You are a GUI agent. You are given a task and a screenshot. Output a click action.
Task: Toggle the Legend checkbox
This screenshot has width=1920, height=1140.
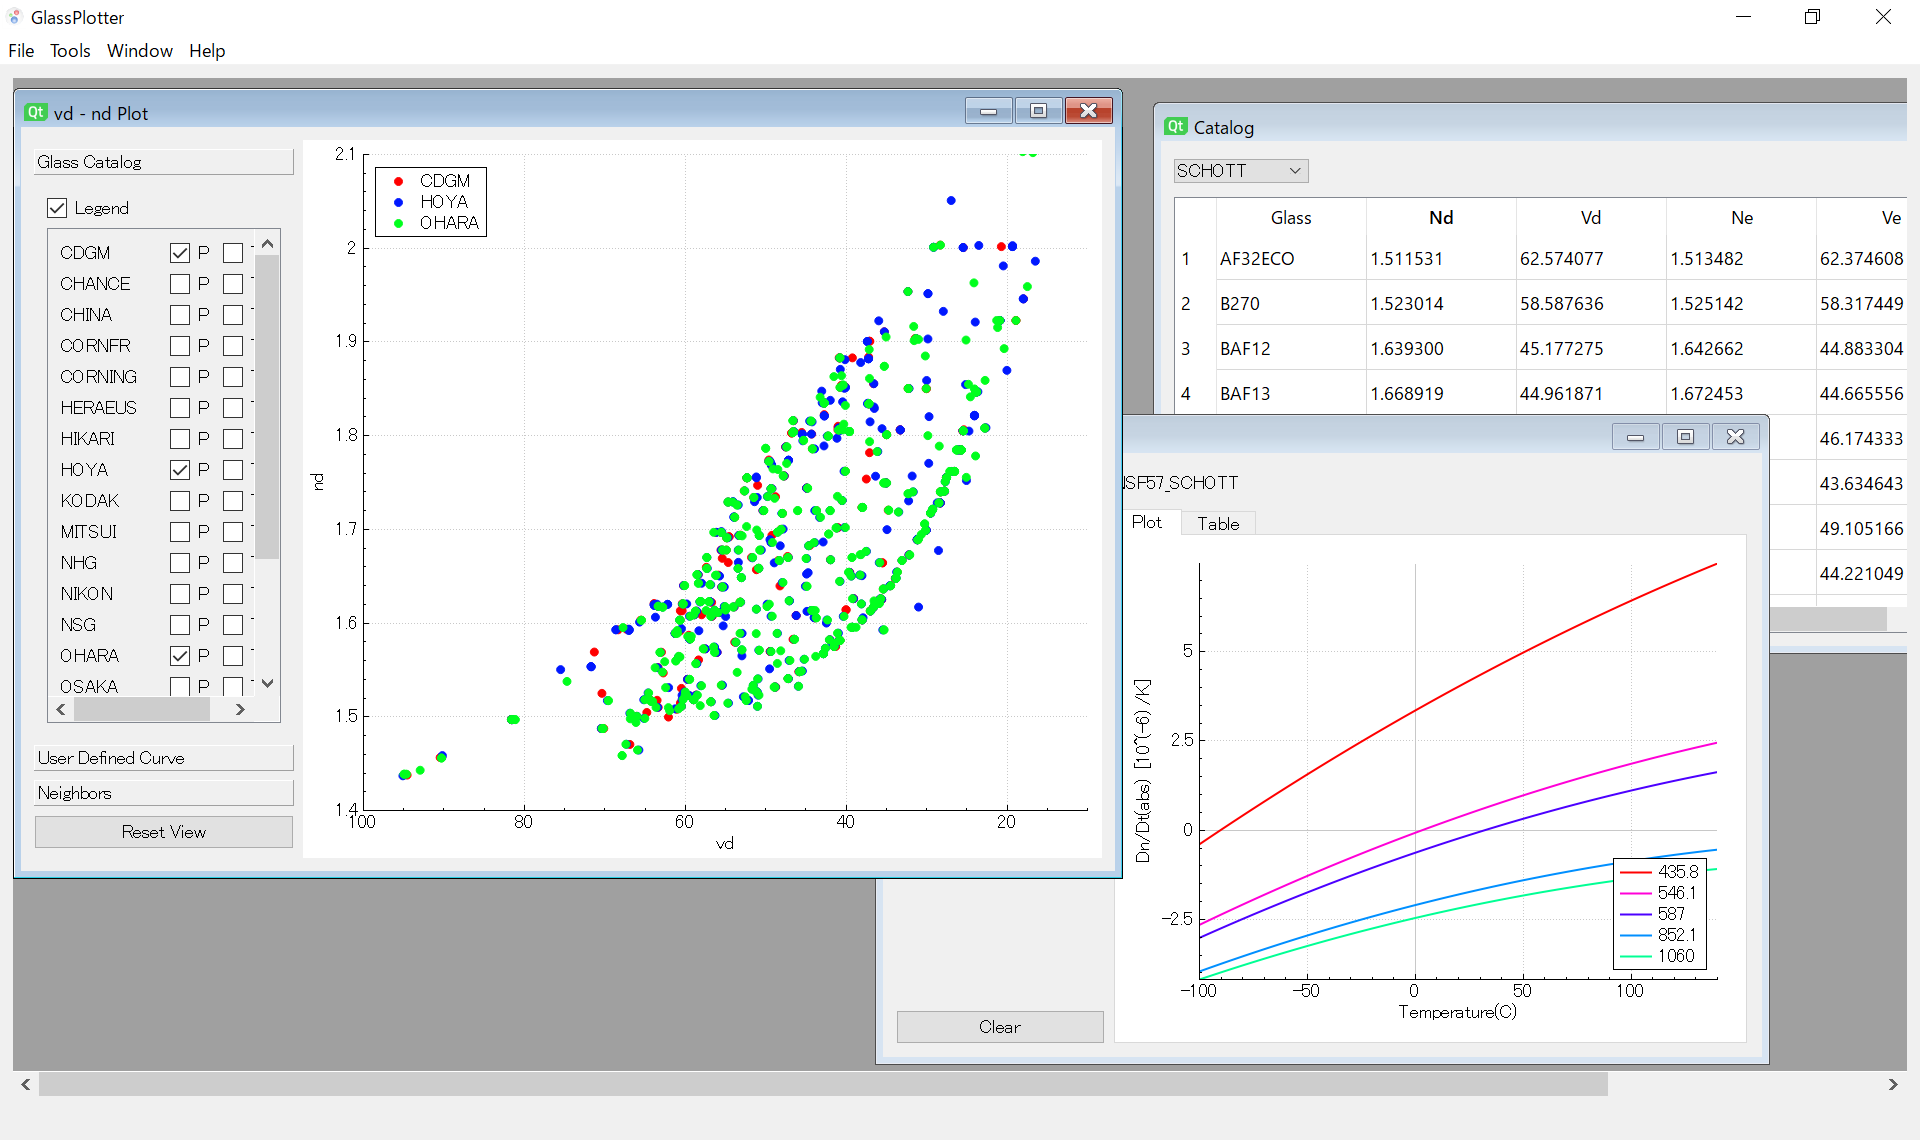pyautogui.click(x=57, y=208)
